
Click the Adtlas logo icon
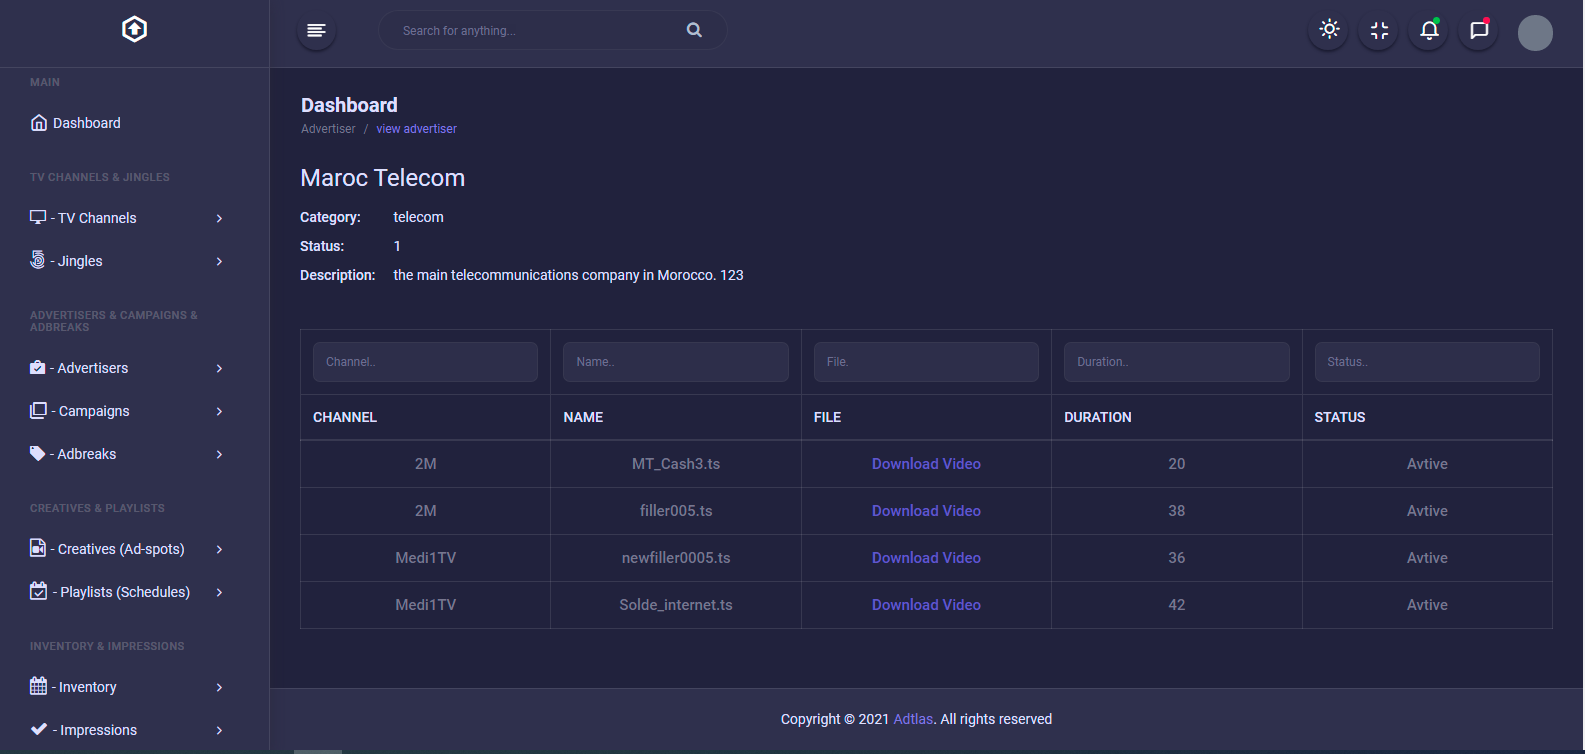(x=134, y=30)
